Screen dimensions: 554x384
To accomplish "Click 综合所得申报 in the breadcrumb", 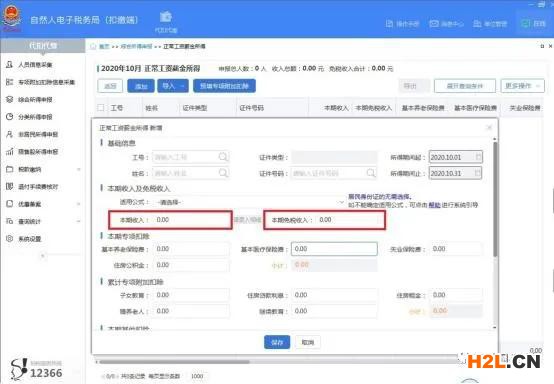I will tap(136, 46).
